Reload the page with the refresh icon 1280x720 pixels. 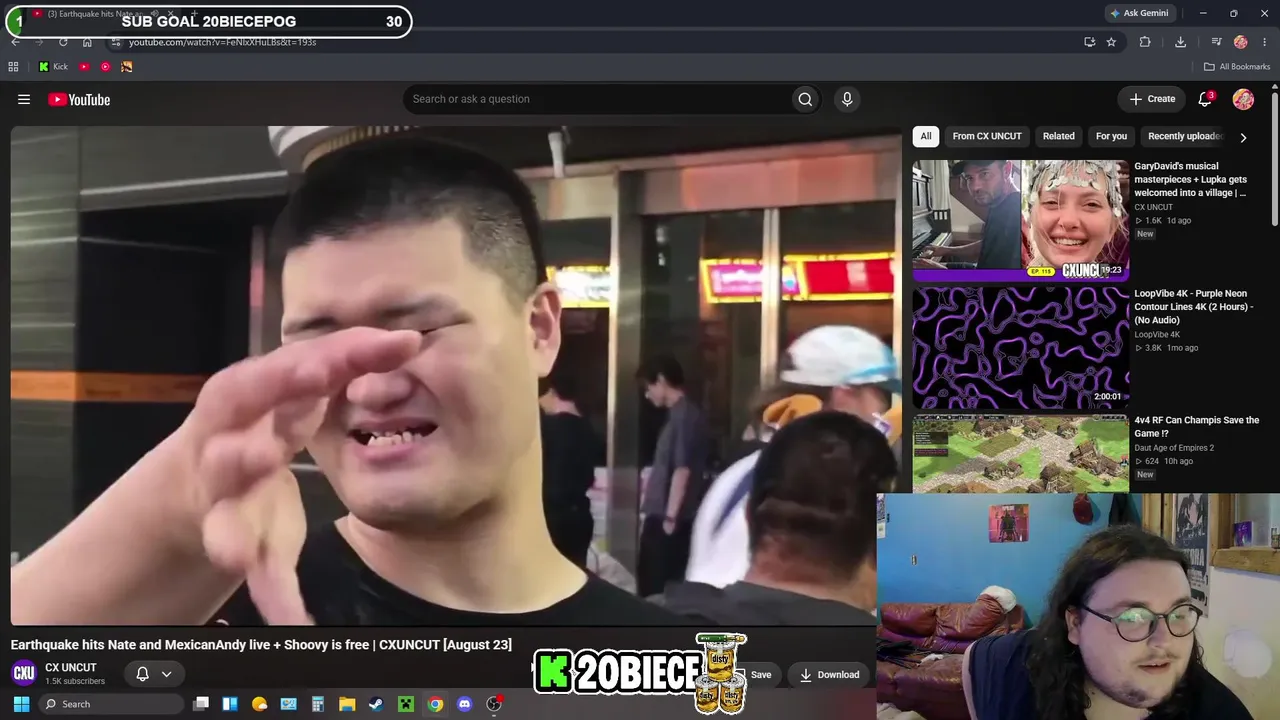click(63, 42)
